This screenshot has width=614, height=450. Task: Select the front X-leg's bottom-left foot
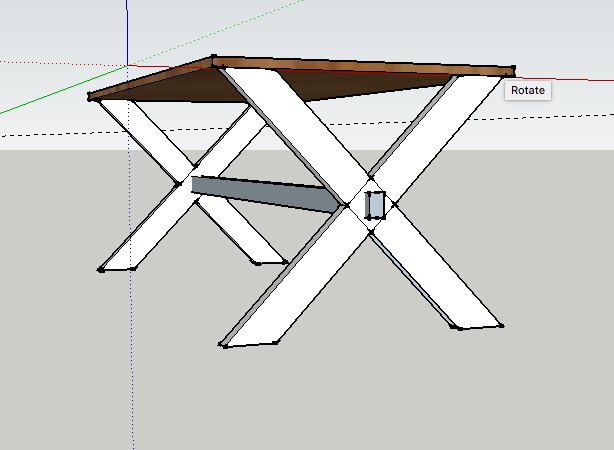[248, 340]
